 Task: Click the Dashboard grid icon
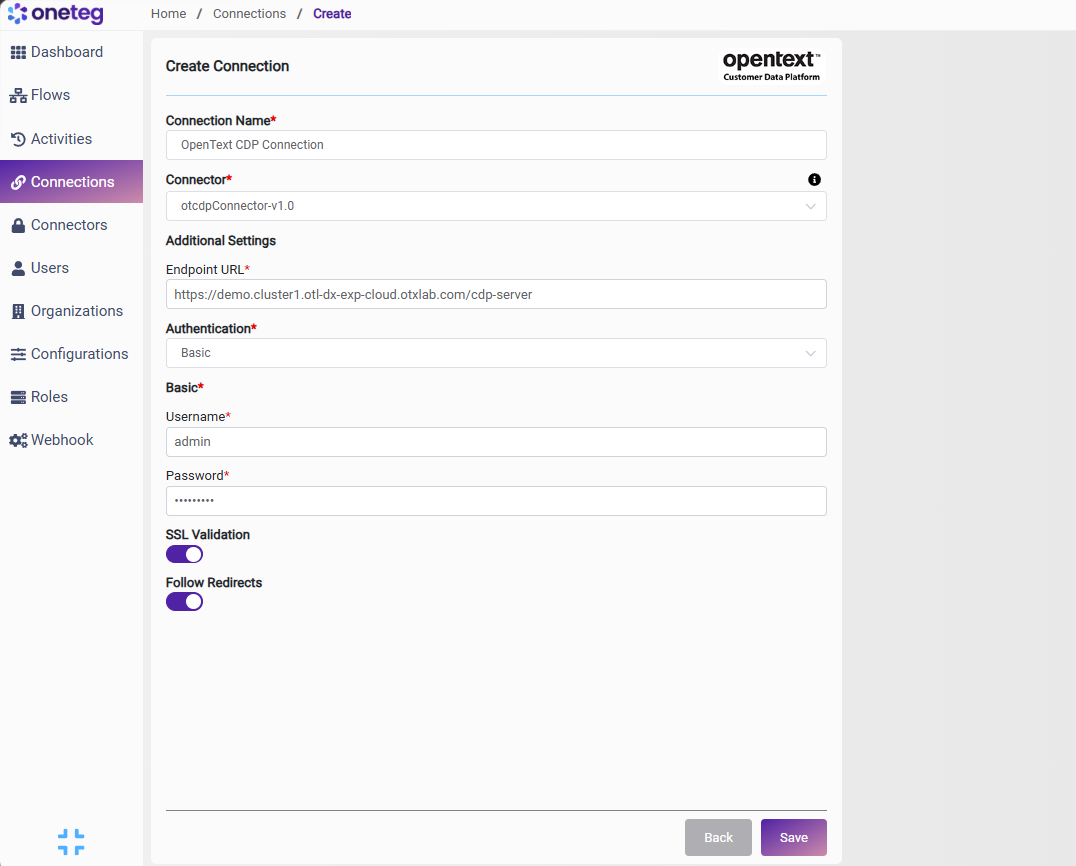click(19, 52)
